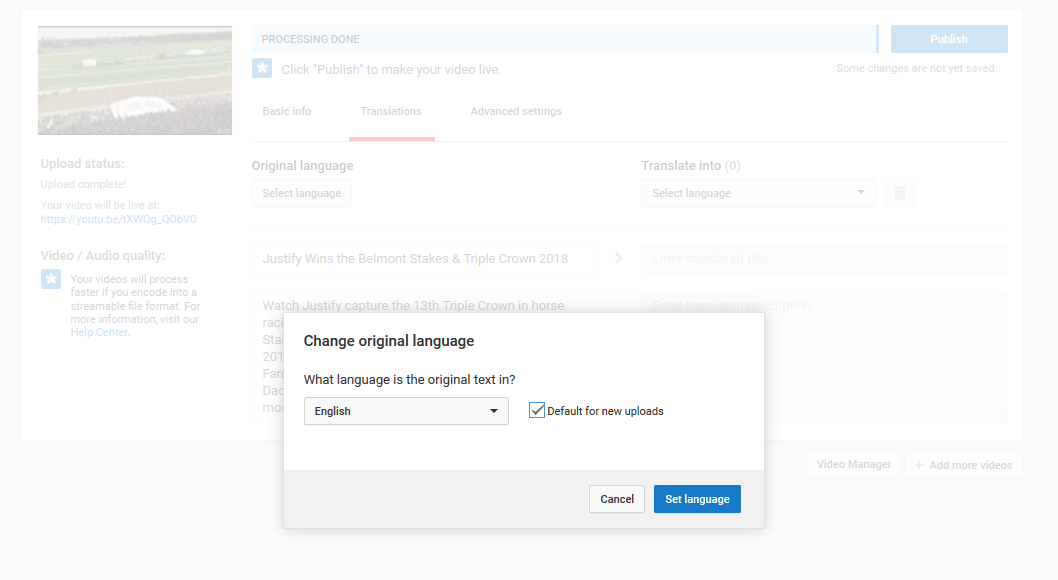Select the Translations tab

391,111
